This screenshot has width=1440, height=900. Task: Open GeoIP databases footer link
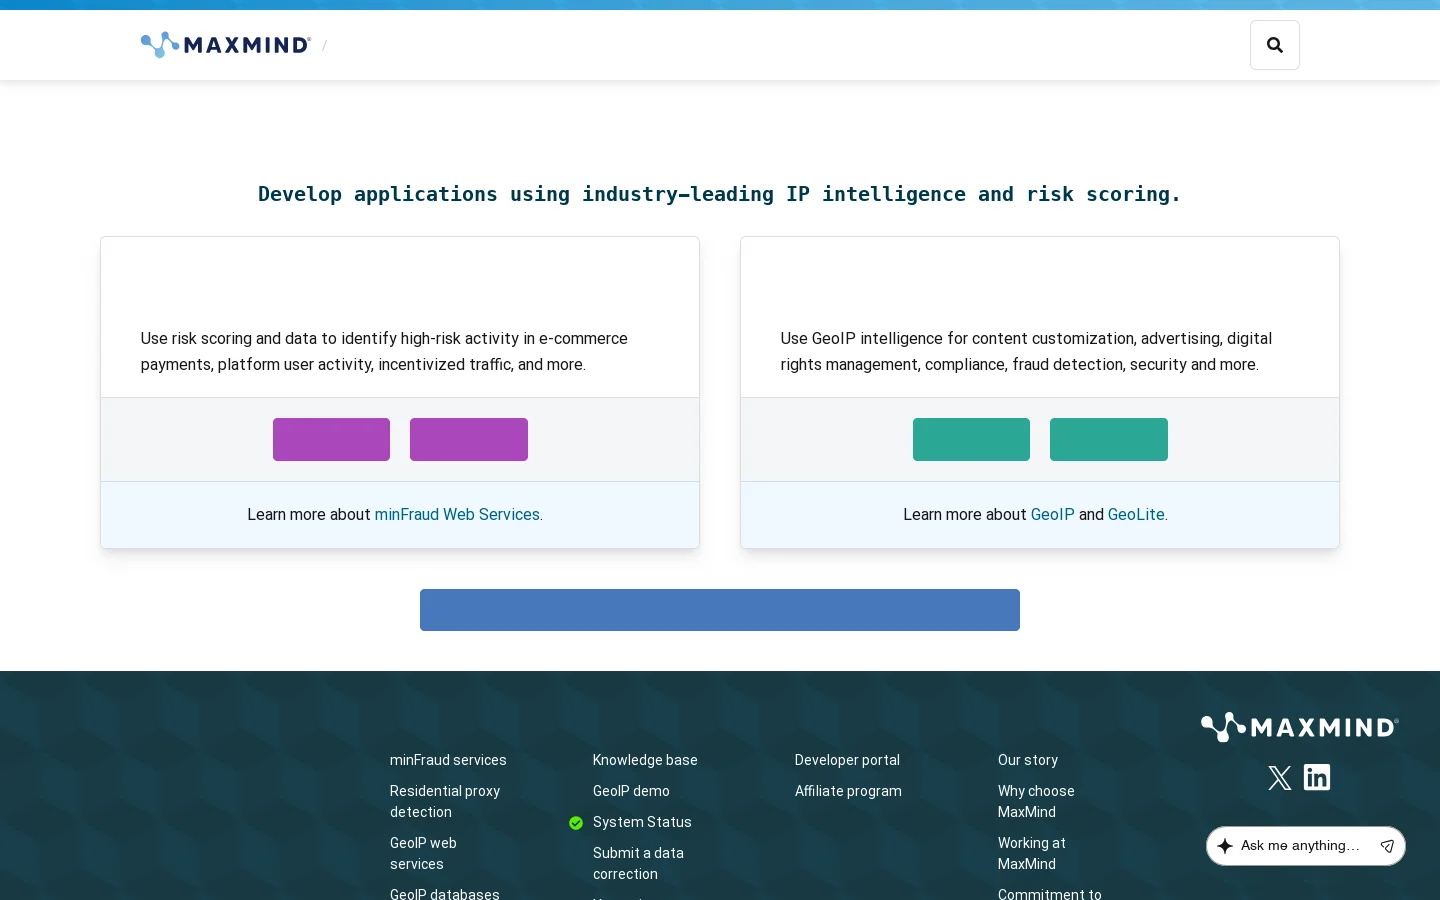[x=445, y=893]
